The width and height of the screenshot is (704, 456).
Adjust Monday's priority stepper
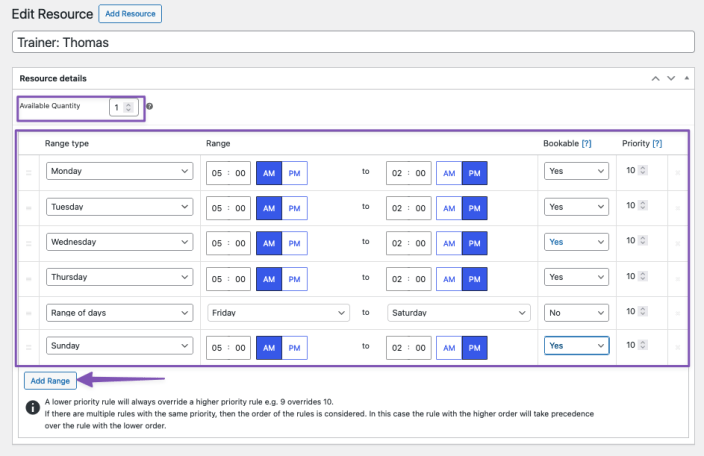[x=643, y=170]
